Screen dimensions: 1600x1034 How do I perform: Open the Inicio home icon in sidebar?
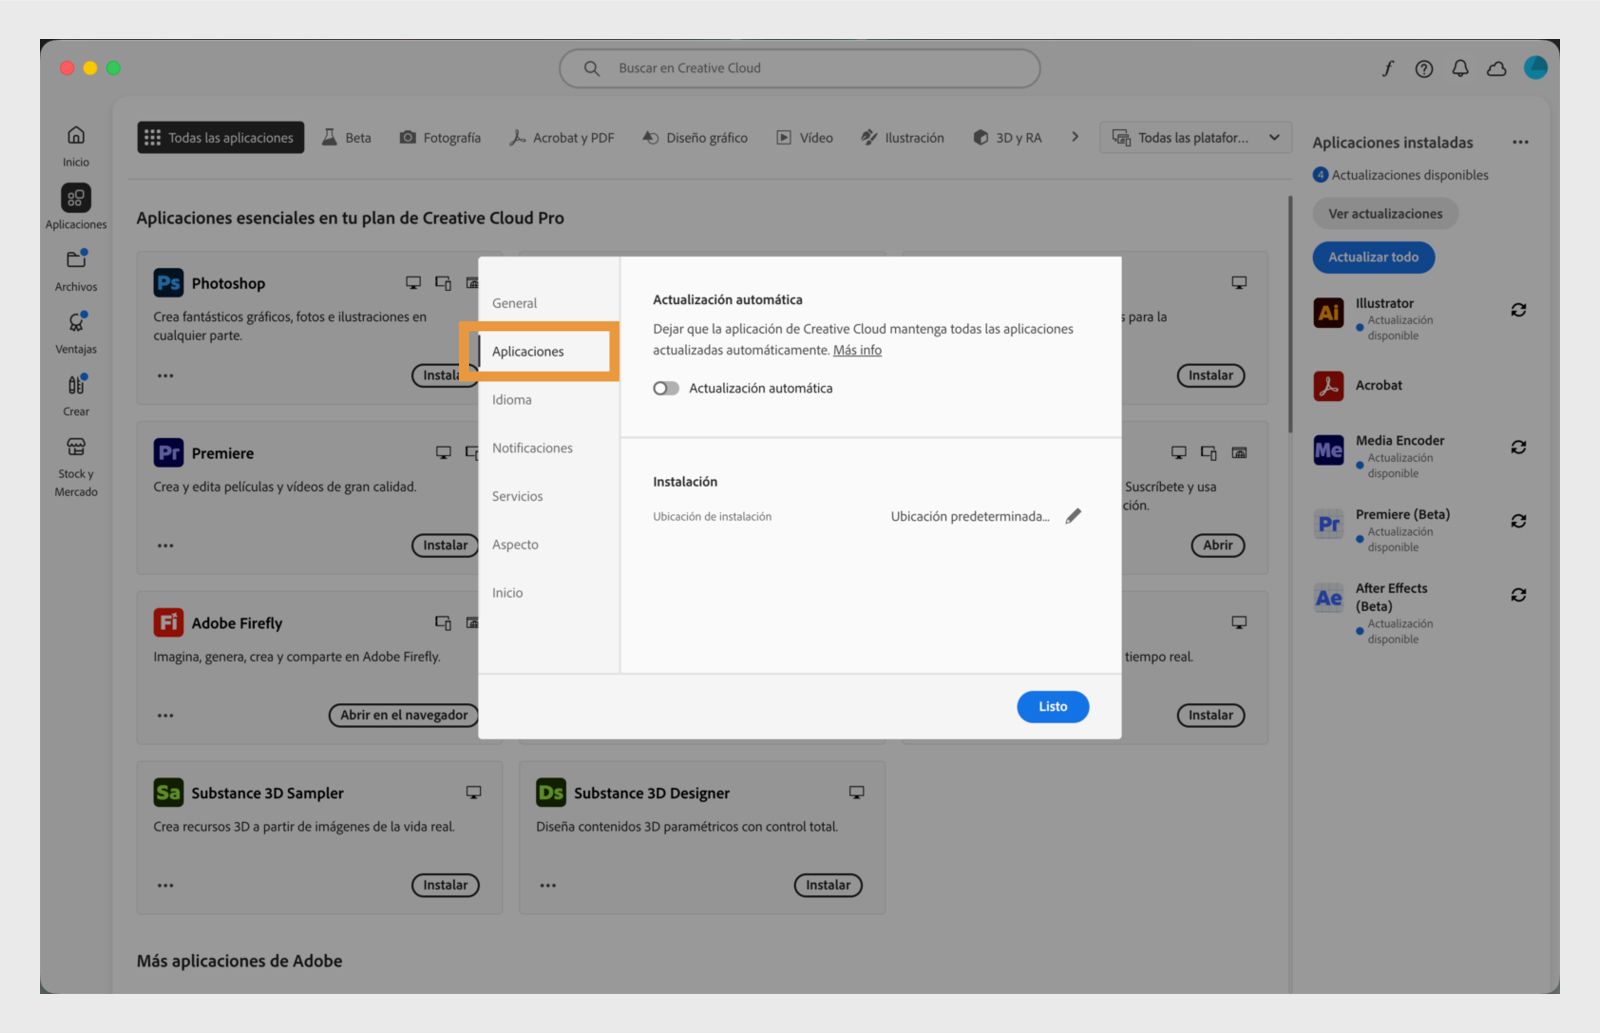[x=76, y=135]
